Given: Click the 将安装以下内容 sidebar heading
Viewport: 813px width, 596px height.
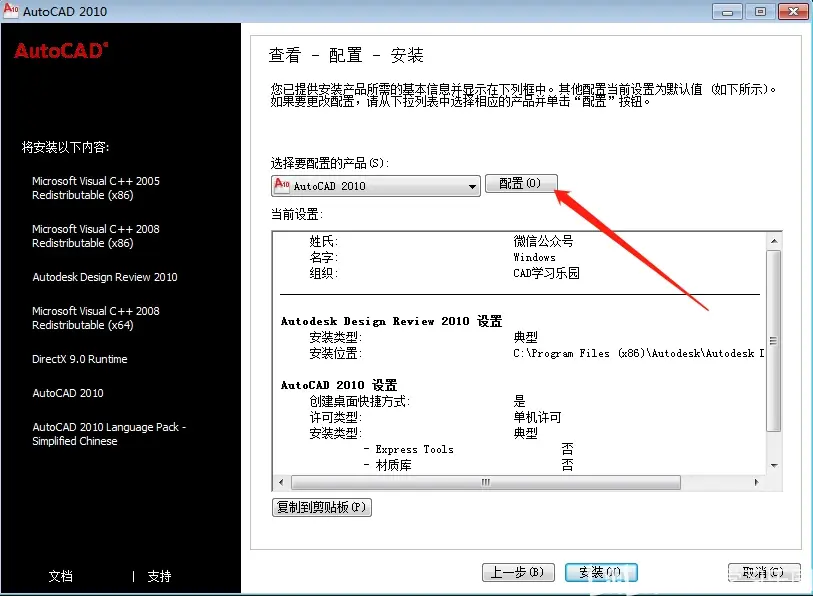Looking at the screenshot, I should (65, 147).
